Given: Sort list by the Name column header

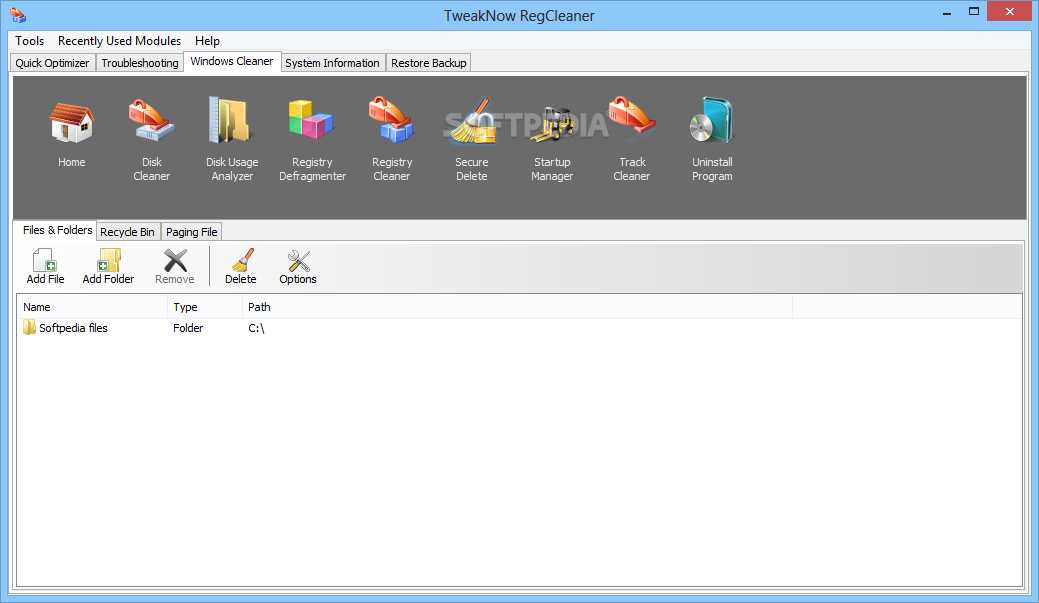Looking at the screenshot, I should coord(92,307).
